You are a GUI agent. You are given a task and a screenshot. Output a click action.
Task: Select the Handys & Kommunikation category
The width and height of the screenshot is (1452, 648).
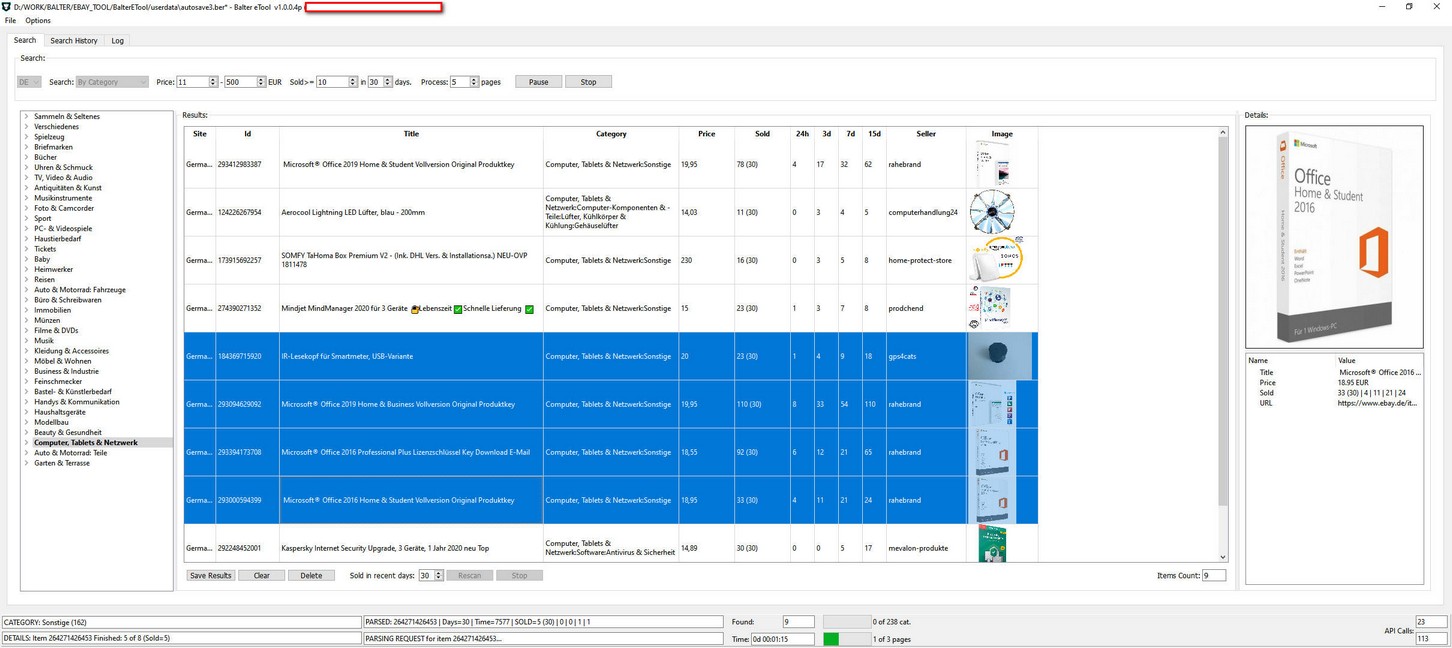tap(77, 402)
